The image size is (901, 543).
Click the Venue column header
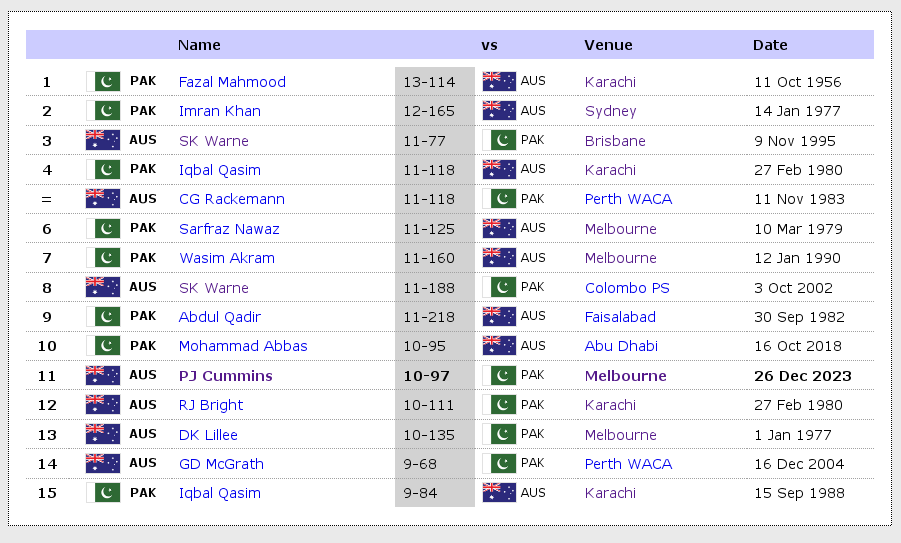coord(608,45)
